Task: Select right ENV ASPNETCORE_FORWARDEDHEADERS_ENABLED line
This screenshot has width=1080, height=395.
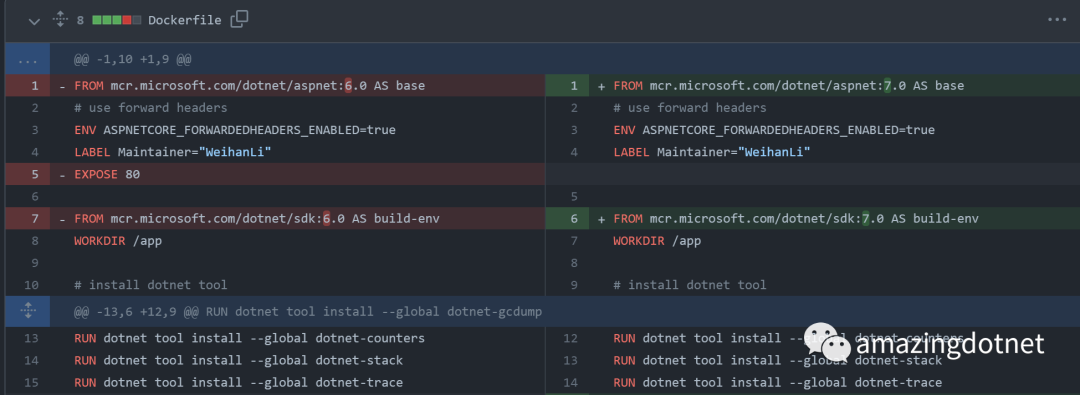Action: [x=774, y=130]
